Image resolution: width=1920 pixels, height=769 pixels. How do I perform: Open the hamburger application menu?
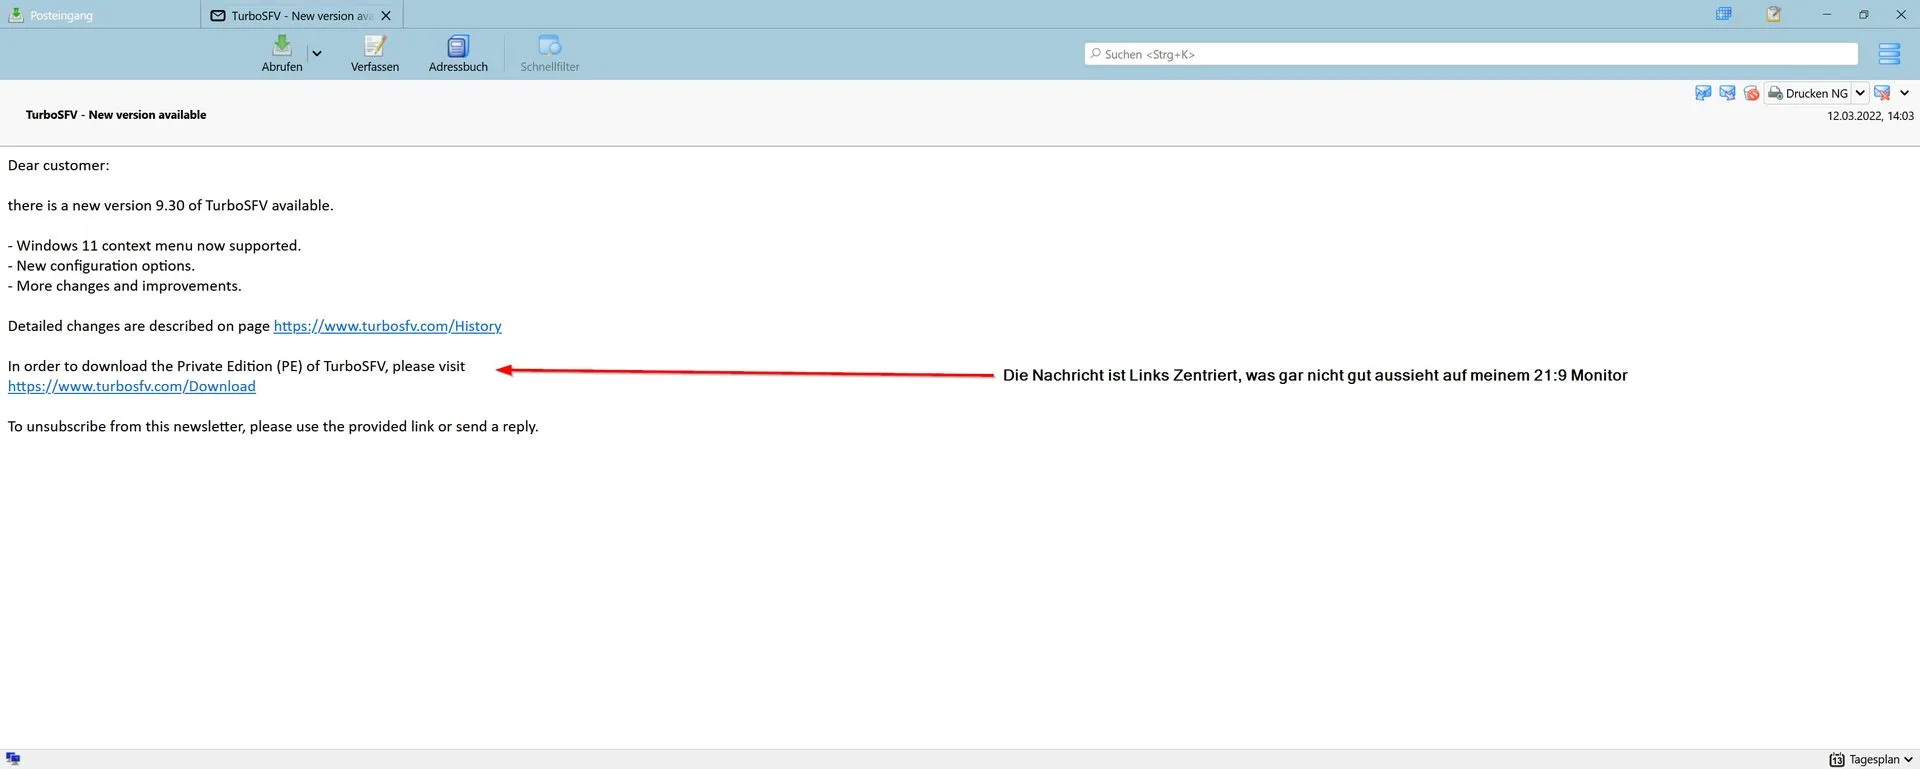click(1889, 54)
